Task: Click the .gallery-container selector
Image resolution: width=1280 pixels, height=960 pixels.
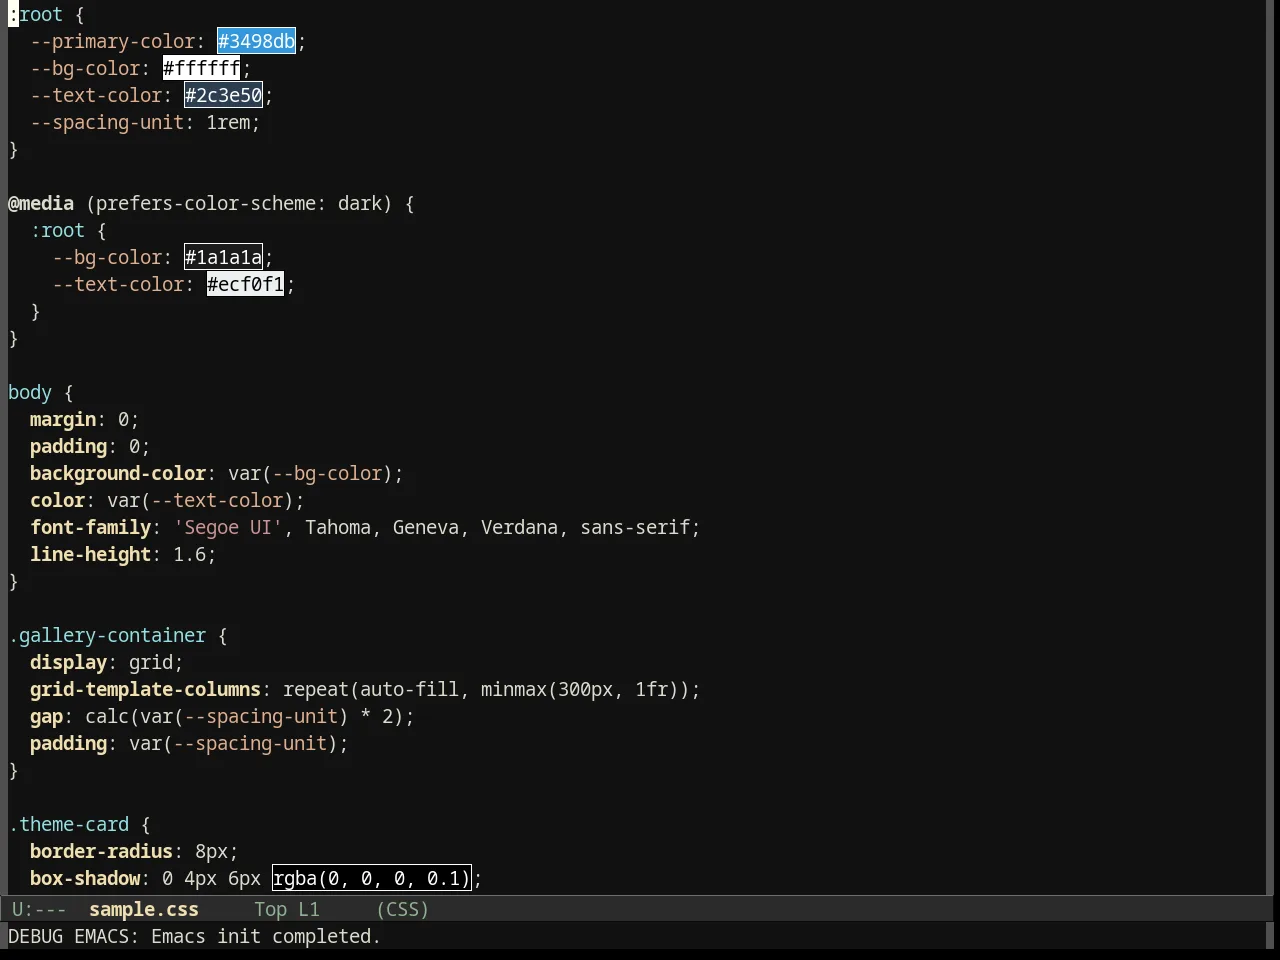Action: 107,635
